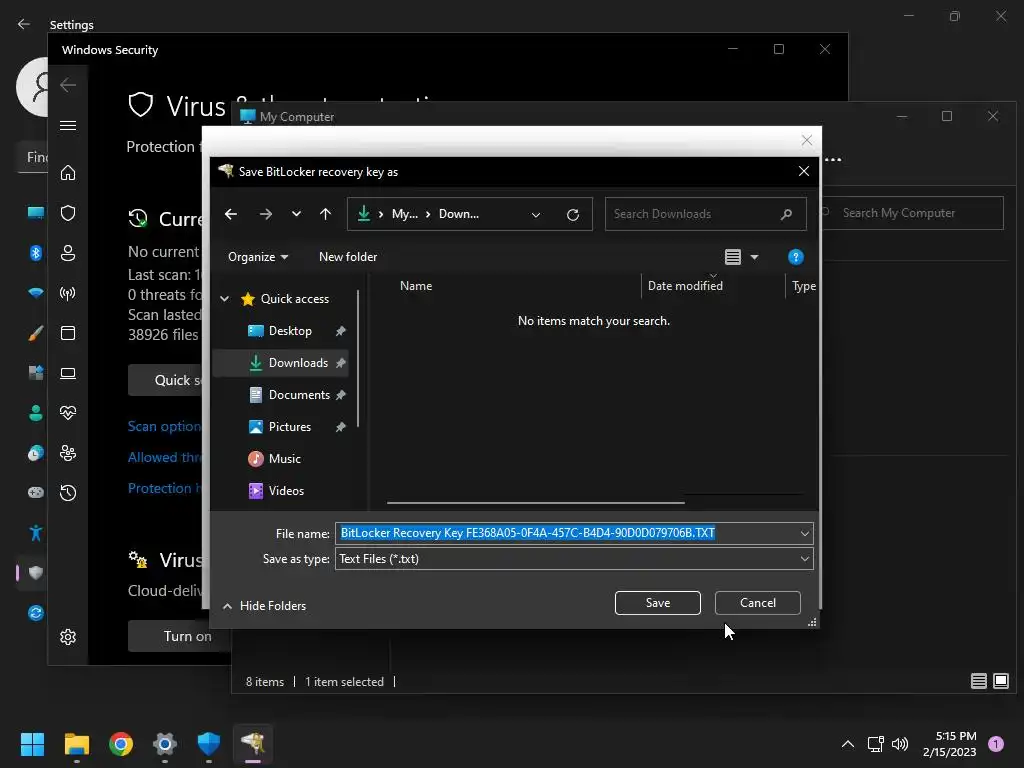Image resolution: width=1024 pixels, height=768 pixels.
Task: Sort by the Name column header
Action: click(x=416, y=285)
